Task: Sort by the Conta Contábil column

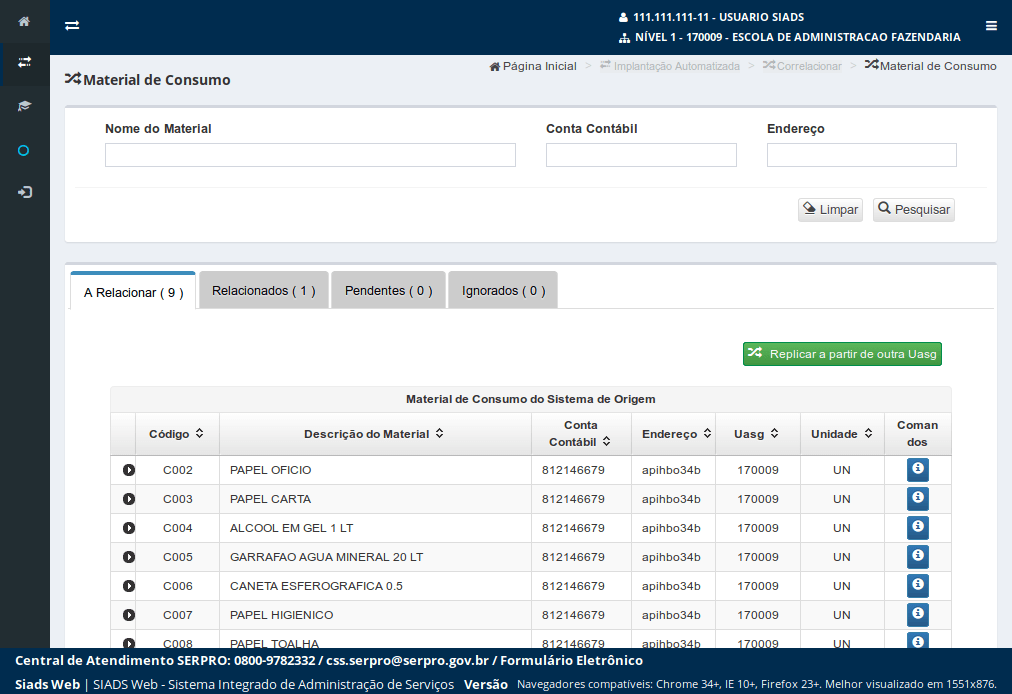Action: [x=580, y=434]
